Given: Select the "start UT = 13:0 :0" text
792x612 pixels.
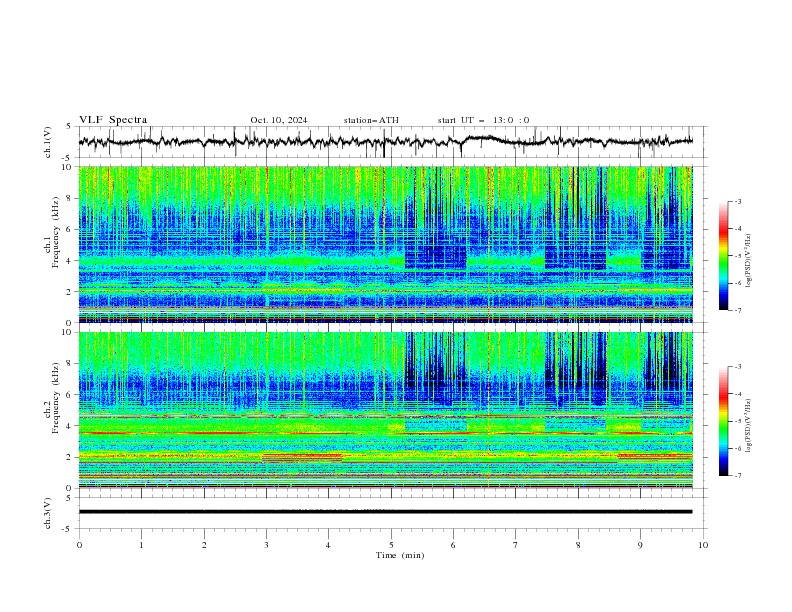Looking at the screenshot, I should (483, 120).
